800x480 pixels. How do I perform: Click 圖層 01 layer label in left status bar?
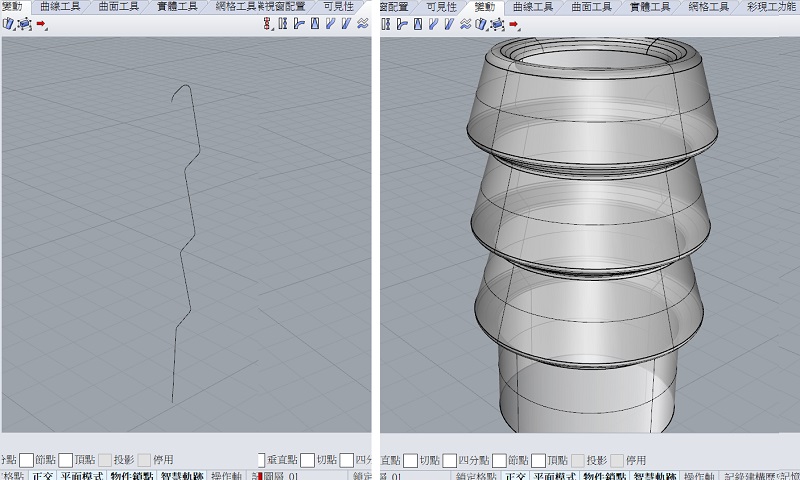pos(281,476)
